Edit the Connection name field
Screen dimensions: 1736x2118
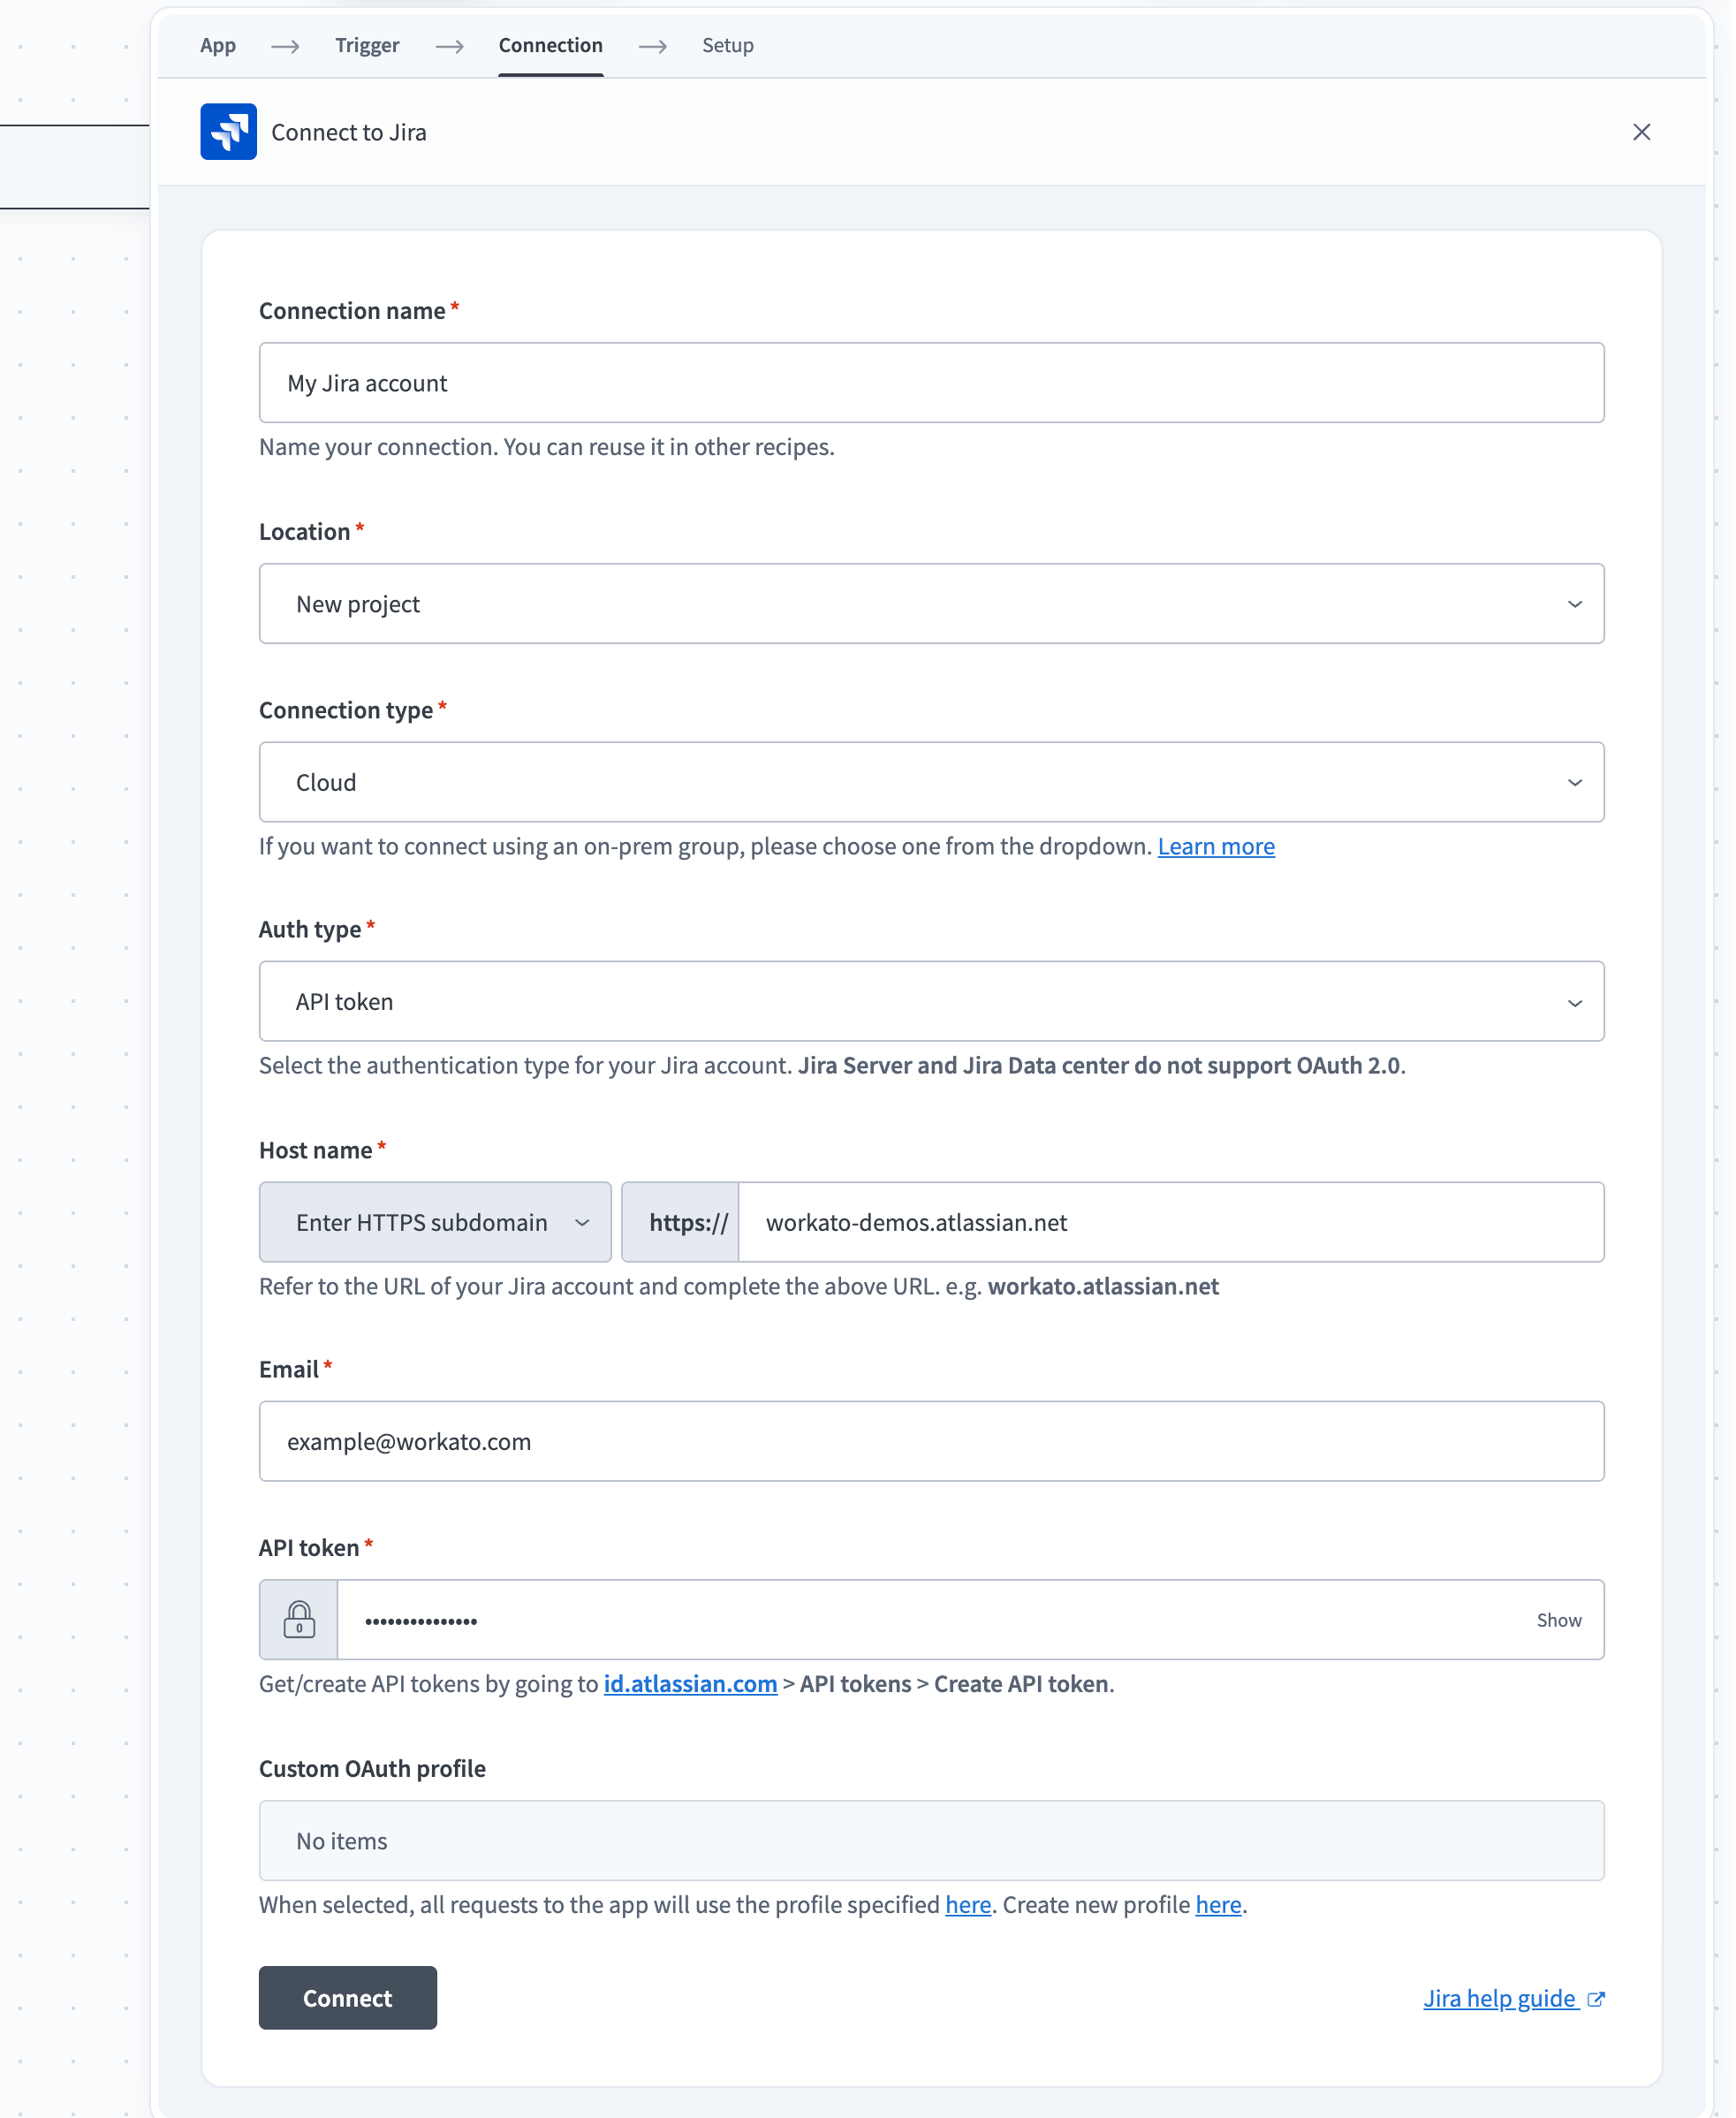click(x=931, y=383)
